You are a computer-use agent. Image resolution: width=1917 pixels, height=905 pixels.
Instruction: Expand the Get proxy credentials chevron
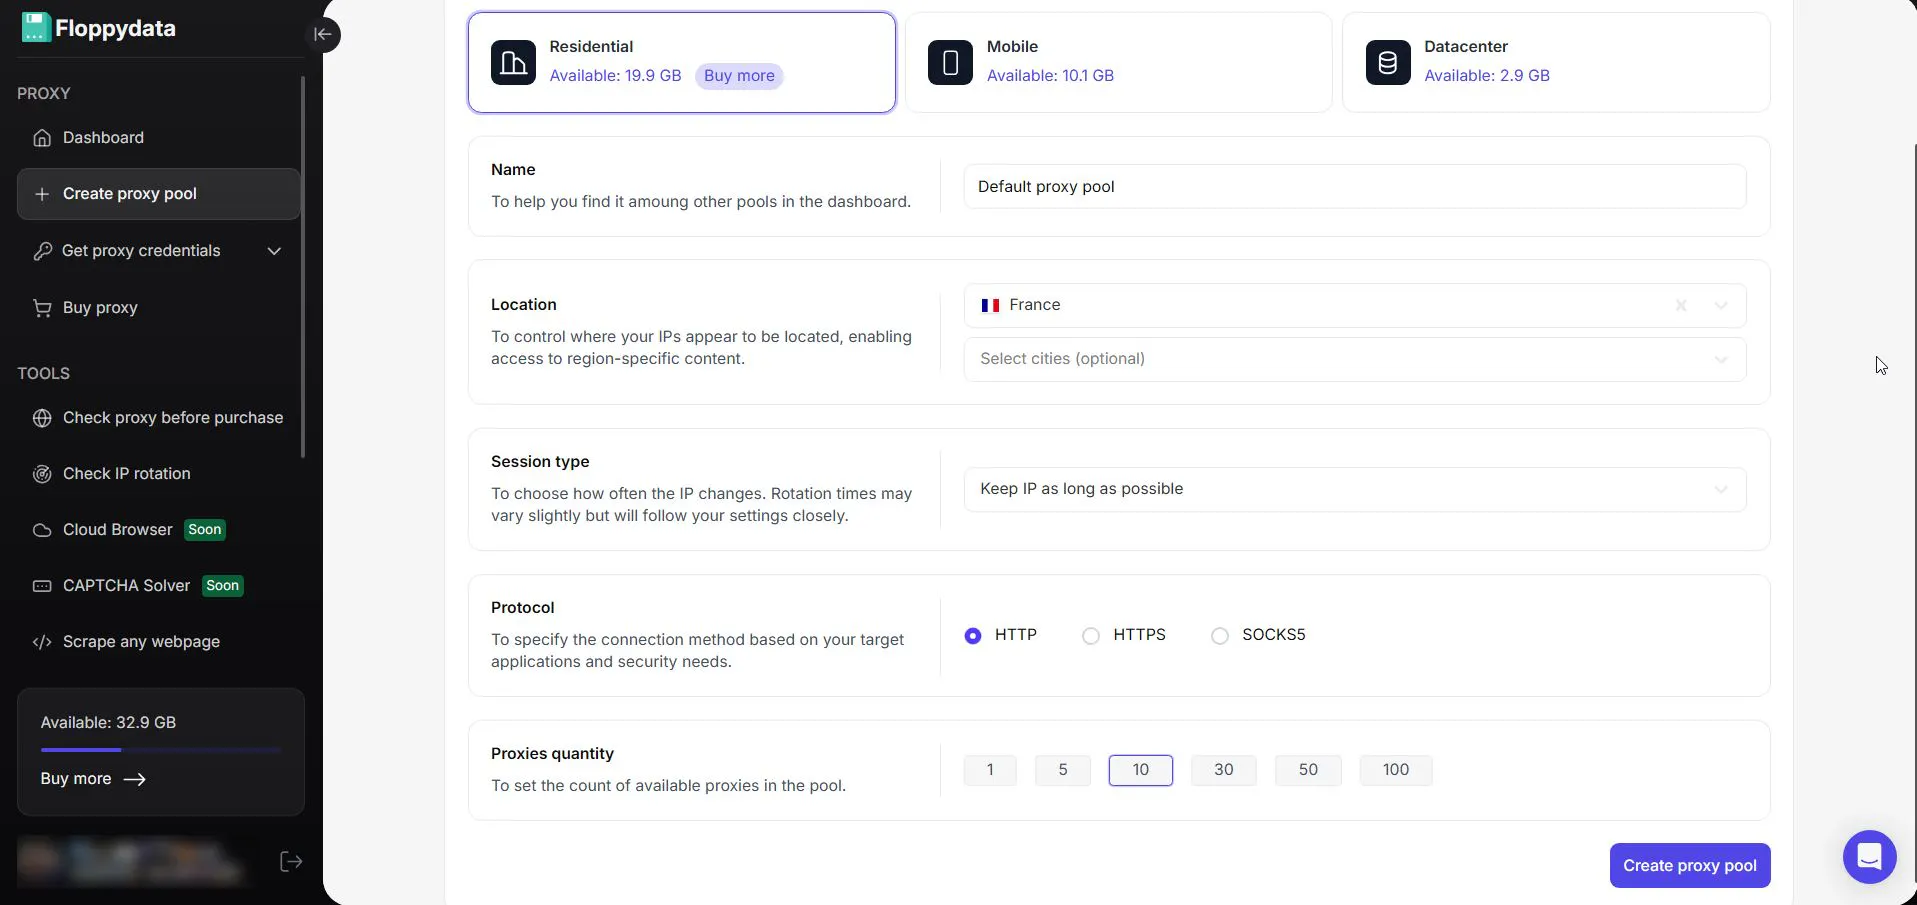[274, 251]
